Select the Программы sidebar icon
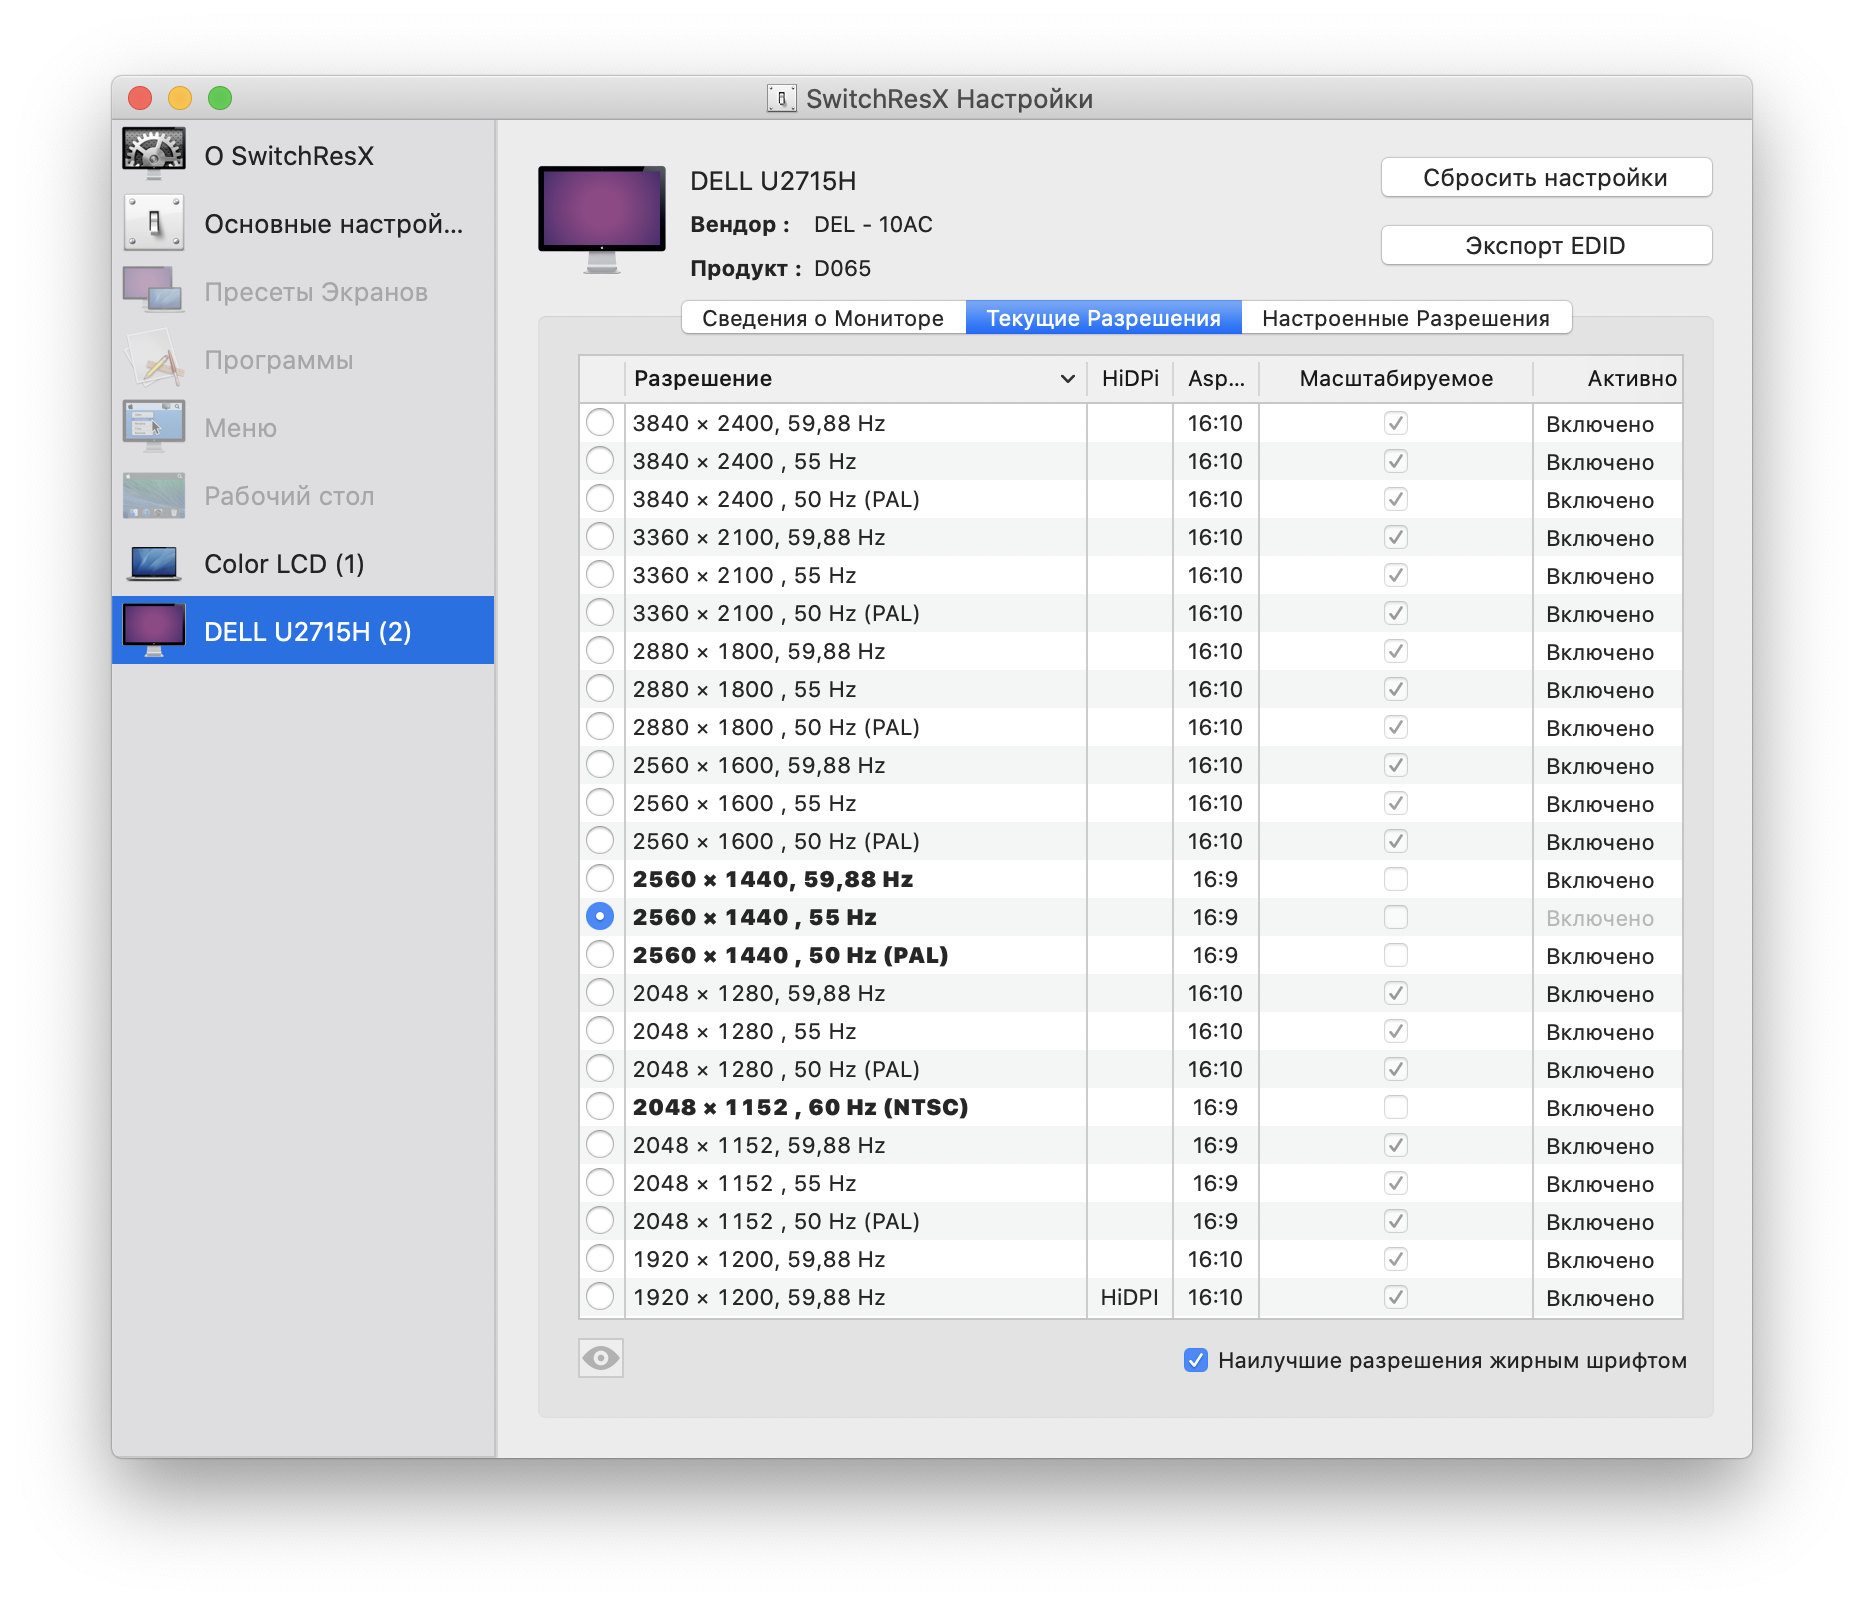The image size is (1864, 1606). (x=153, y=358)
